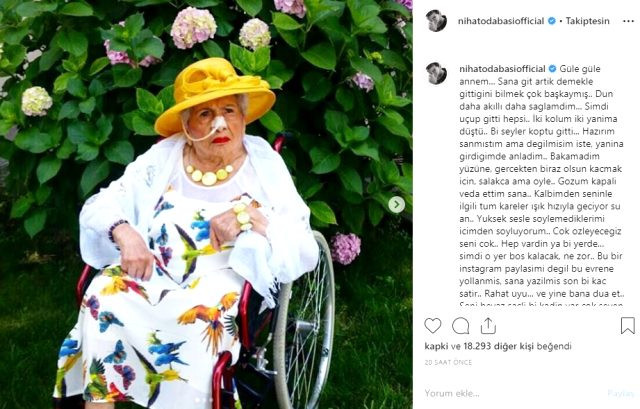This screenshot has width=640, height=409.
Task: Click the profile avatar beside the caption
Action: coord(436,73)
